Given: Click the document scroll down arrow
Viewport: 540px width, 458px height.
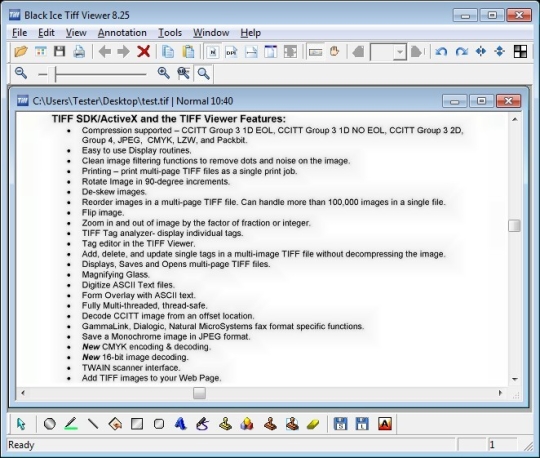Looking at the screenshot, I should 515,379.
